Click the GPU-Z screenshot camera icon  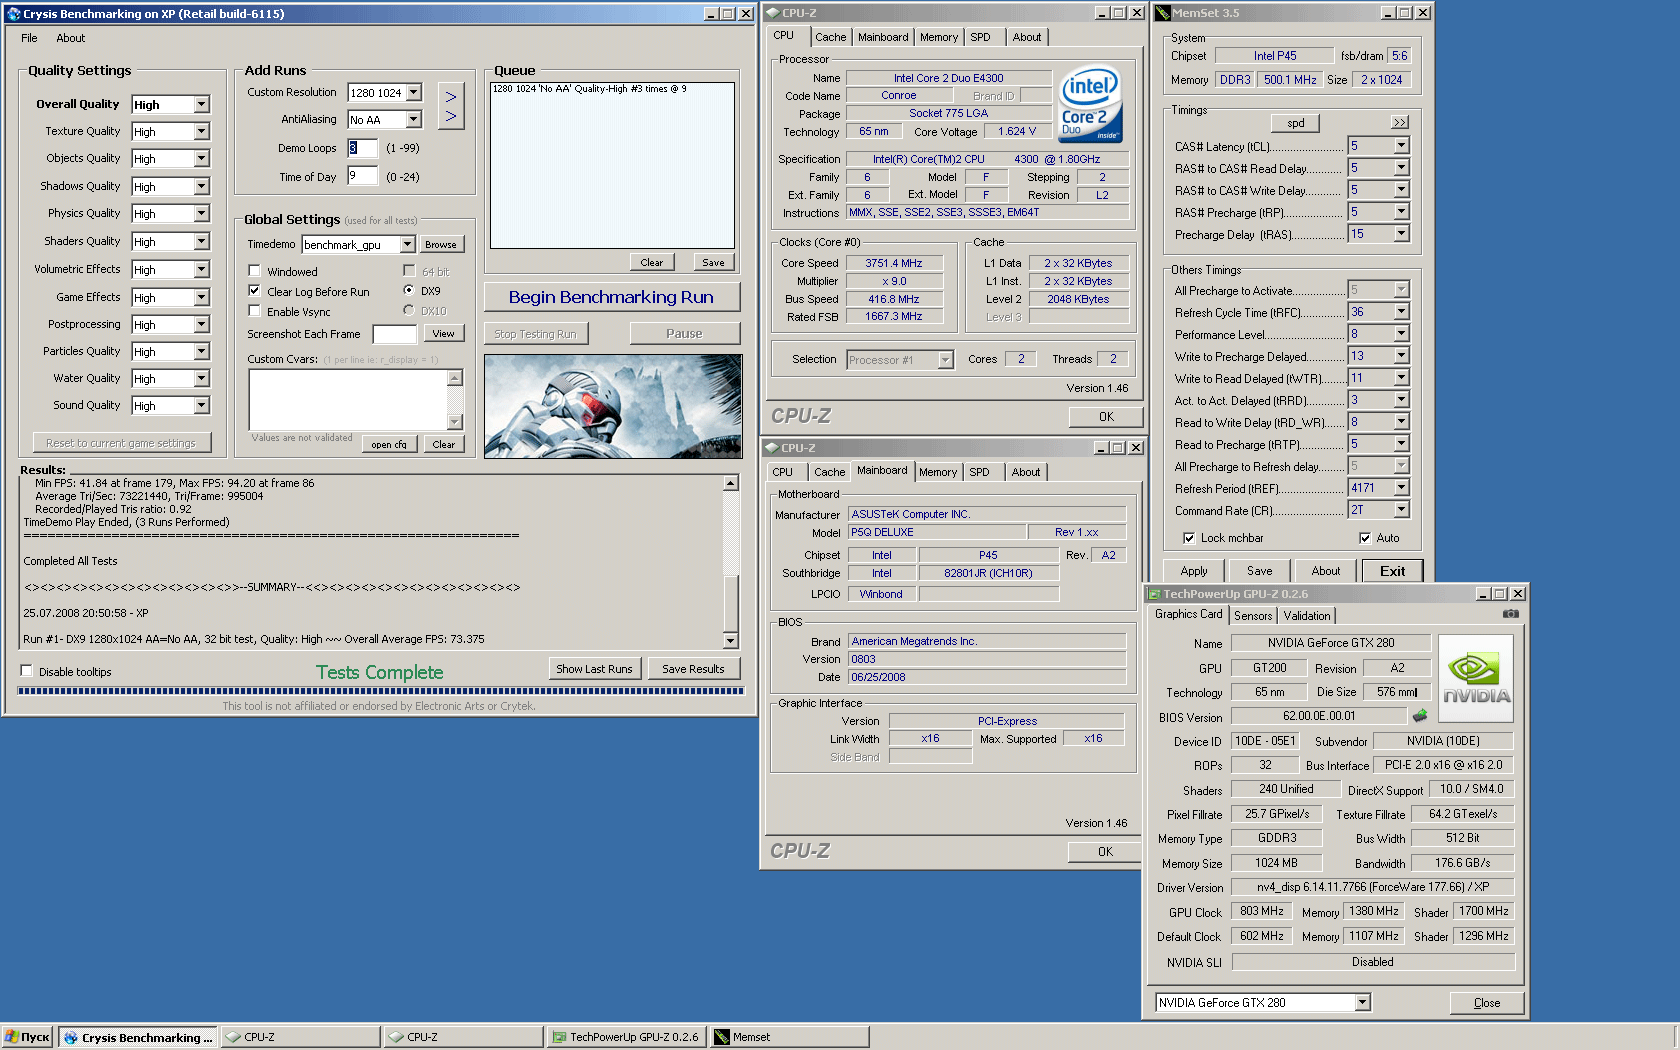[1510, 614]
